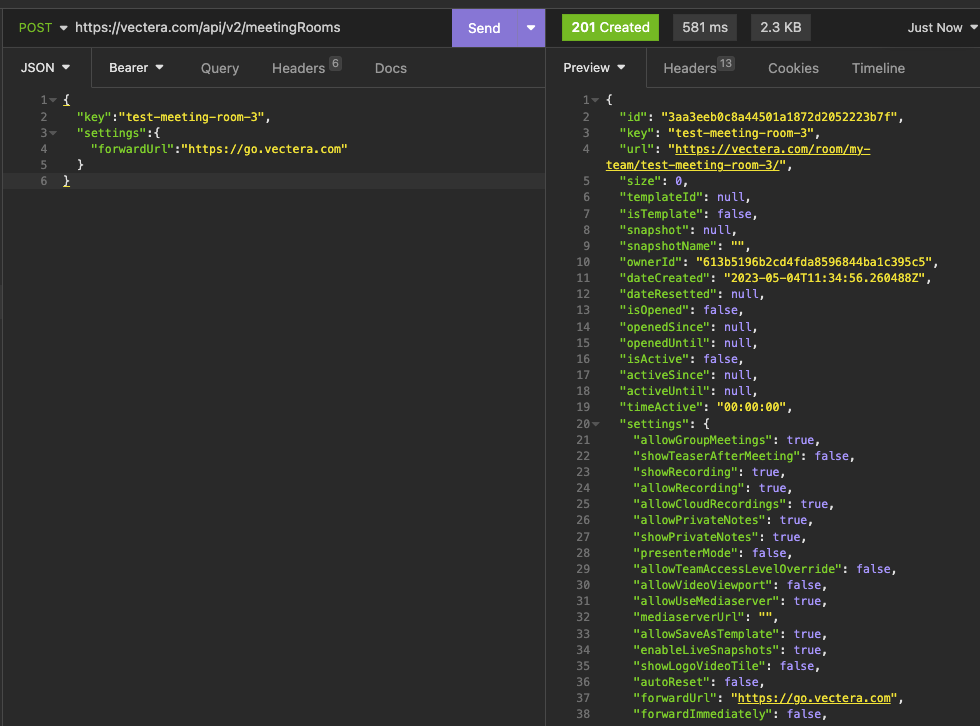Screen dimensions: 980x726
Task: Open the Just Now response history dropdown
Action: tap(942, 27)
